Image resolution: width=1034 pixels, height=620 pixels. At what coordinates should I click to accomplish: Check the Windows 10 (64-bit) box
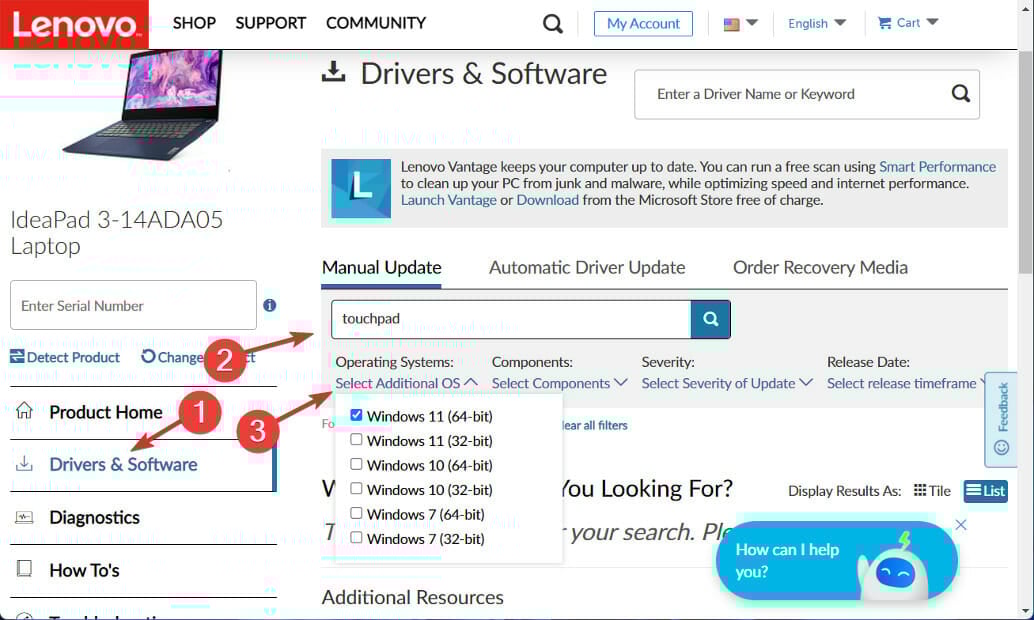(x=356, y=464)
